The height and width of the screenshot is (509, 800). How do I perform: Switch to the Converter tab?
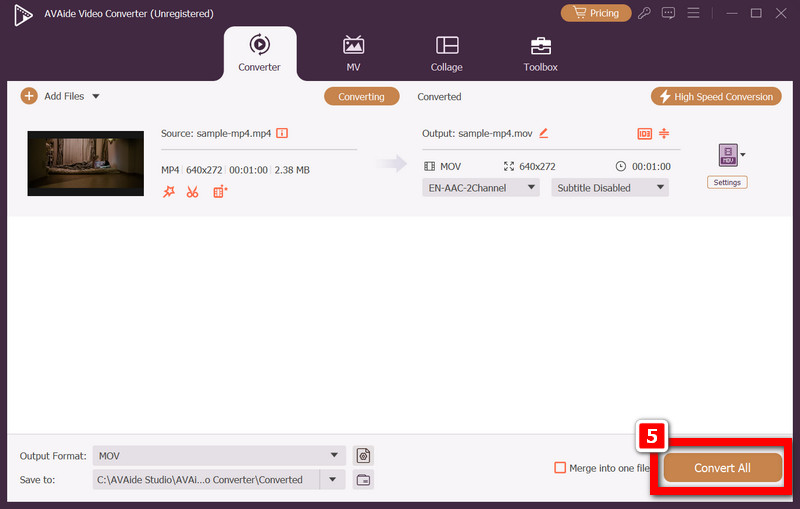[x=260, y=54]
